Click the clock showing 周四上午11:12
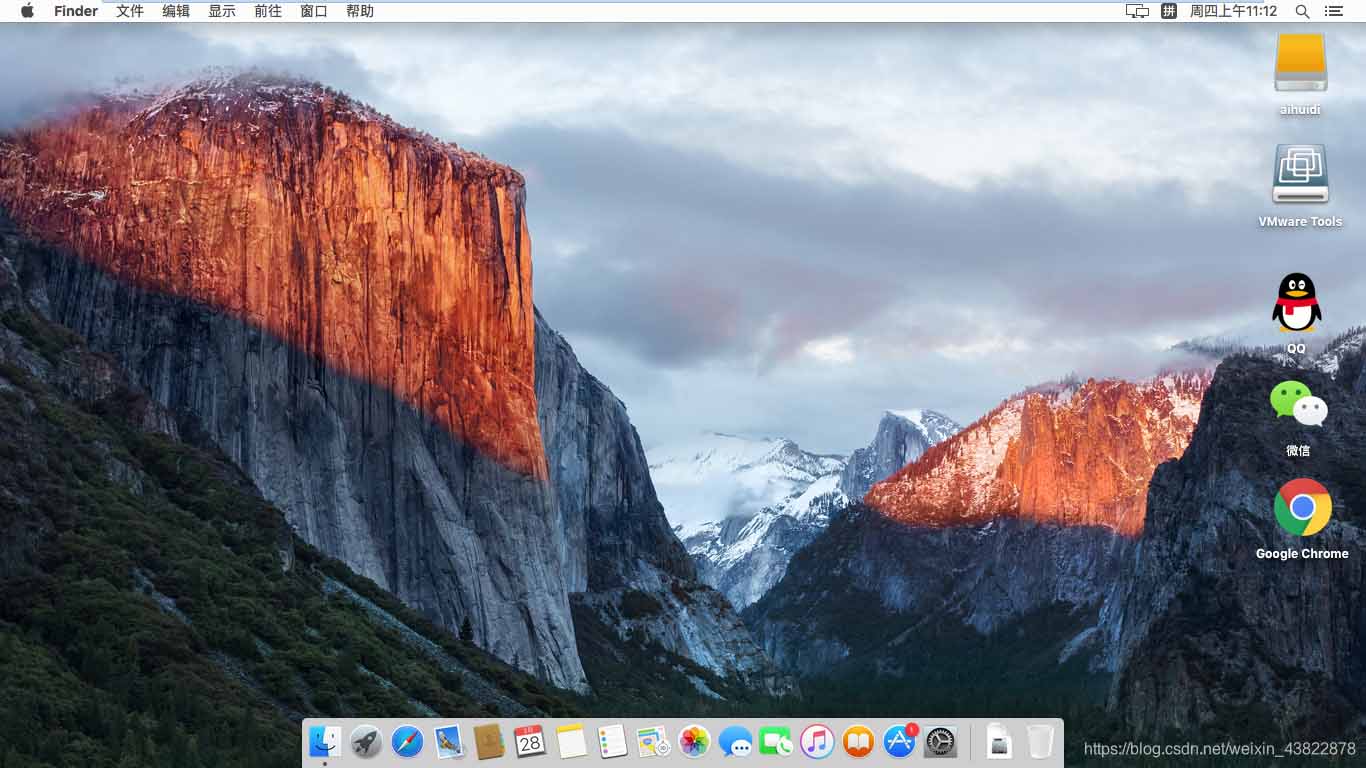The height and width of the screenshot is (768, 1366). 1233,11
